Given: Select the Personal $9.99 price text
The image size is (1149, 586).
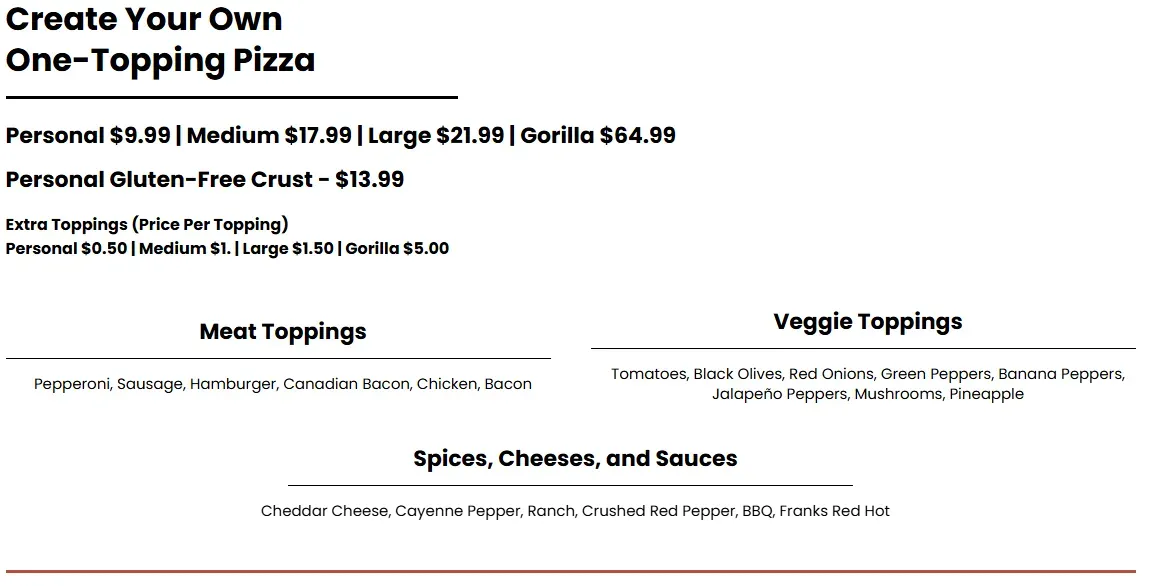Looking at the screenshot, I should [x=88, y=136].
